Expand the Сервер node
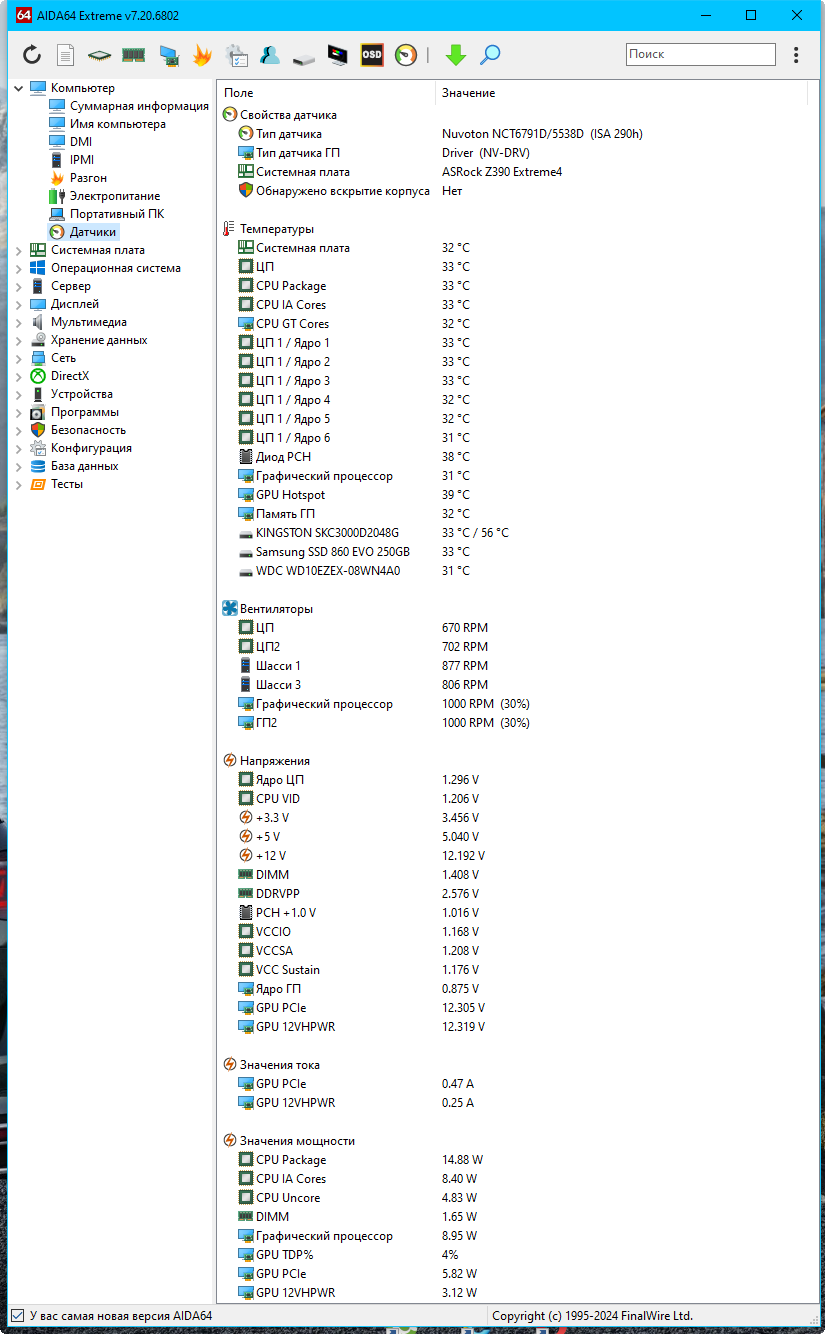Viewport: 825px width, 1334px height. [18, 286]
